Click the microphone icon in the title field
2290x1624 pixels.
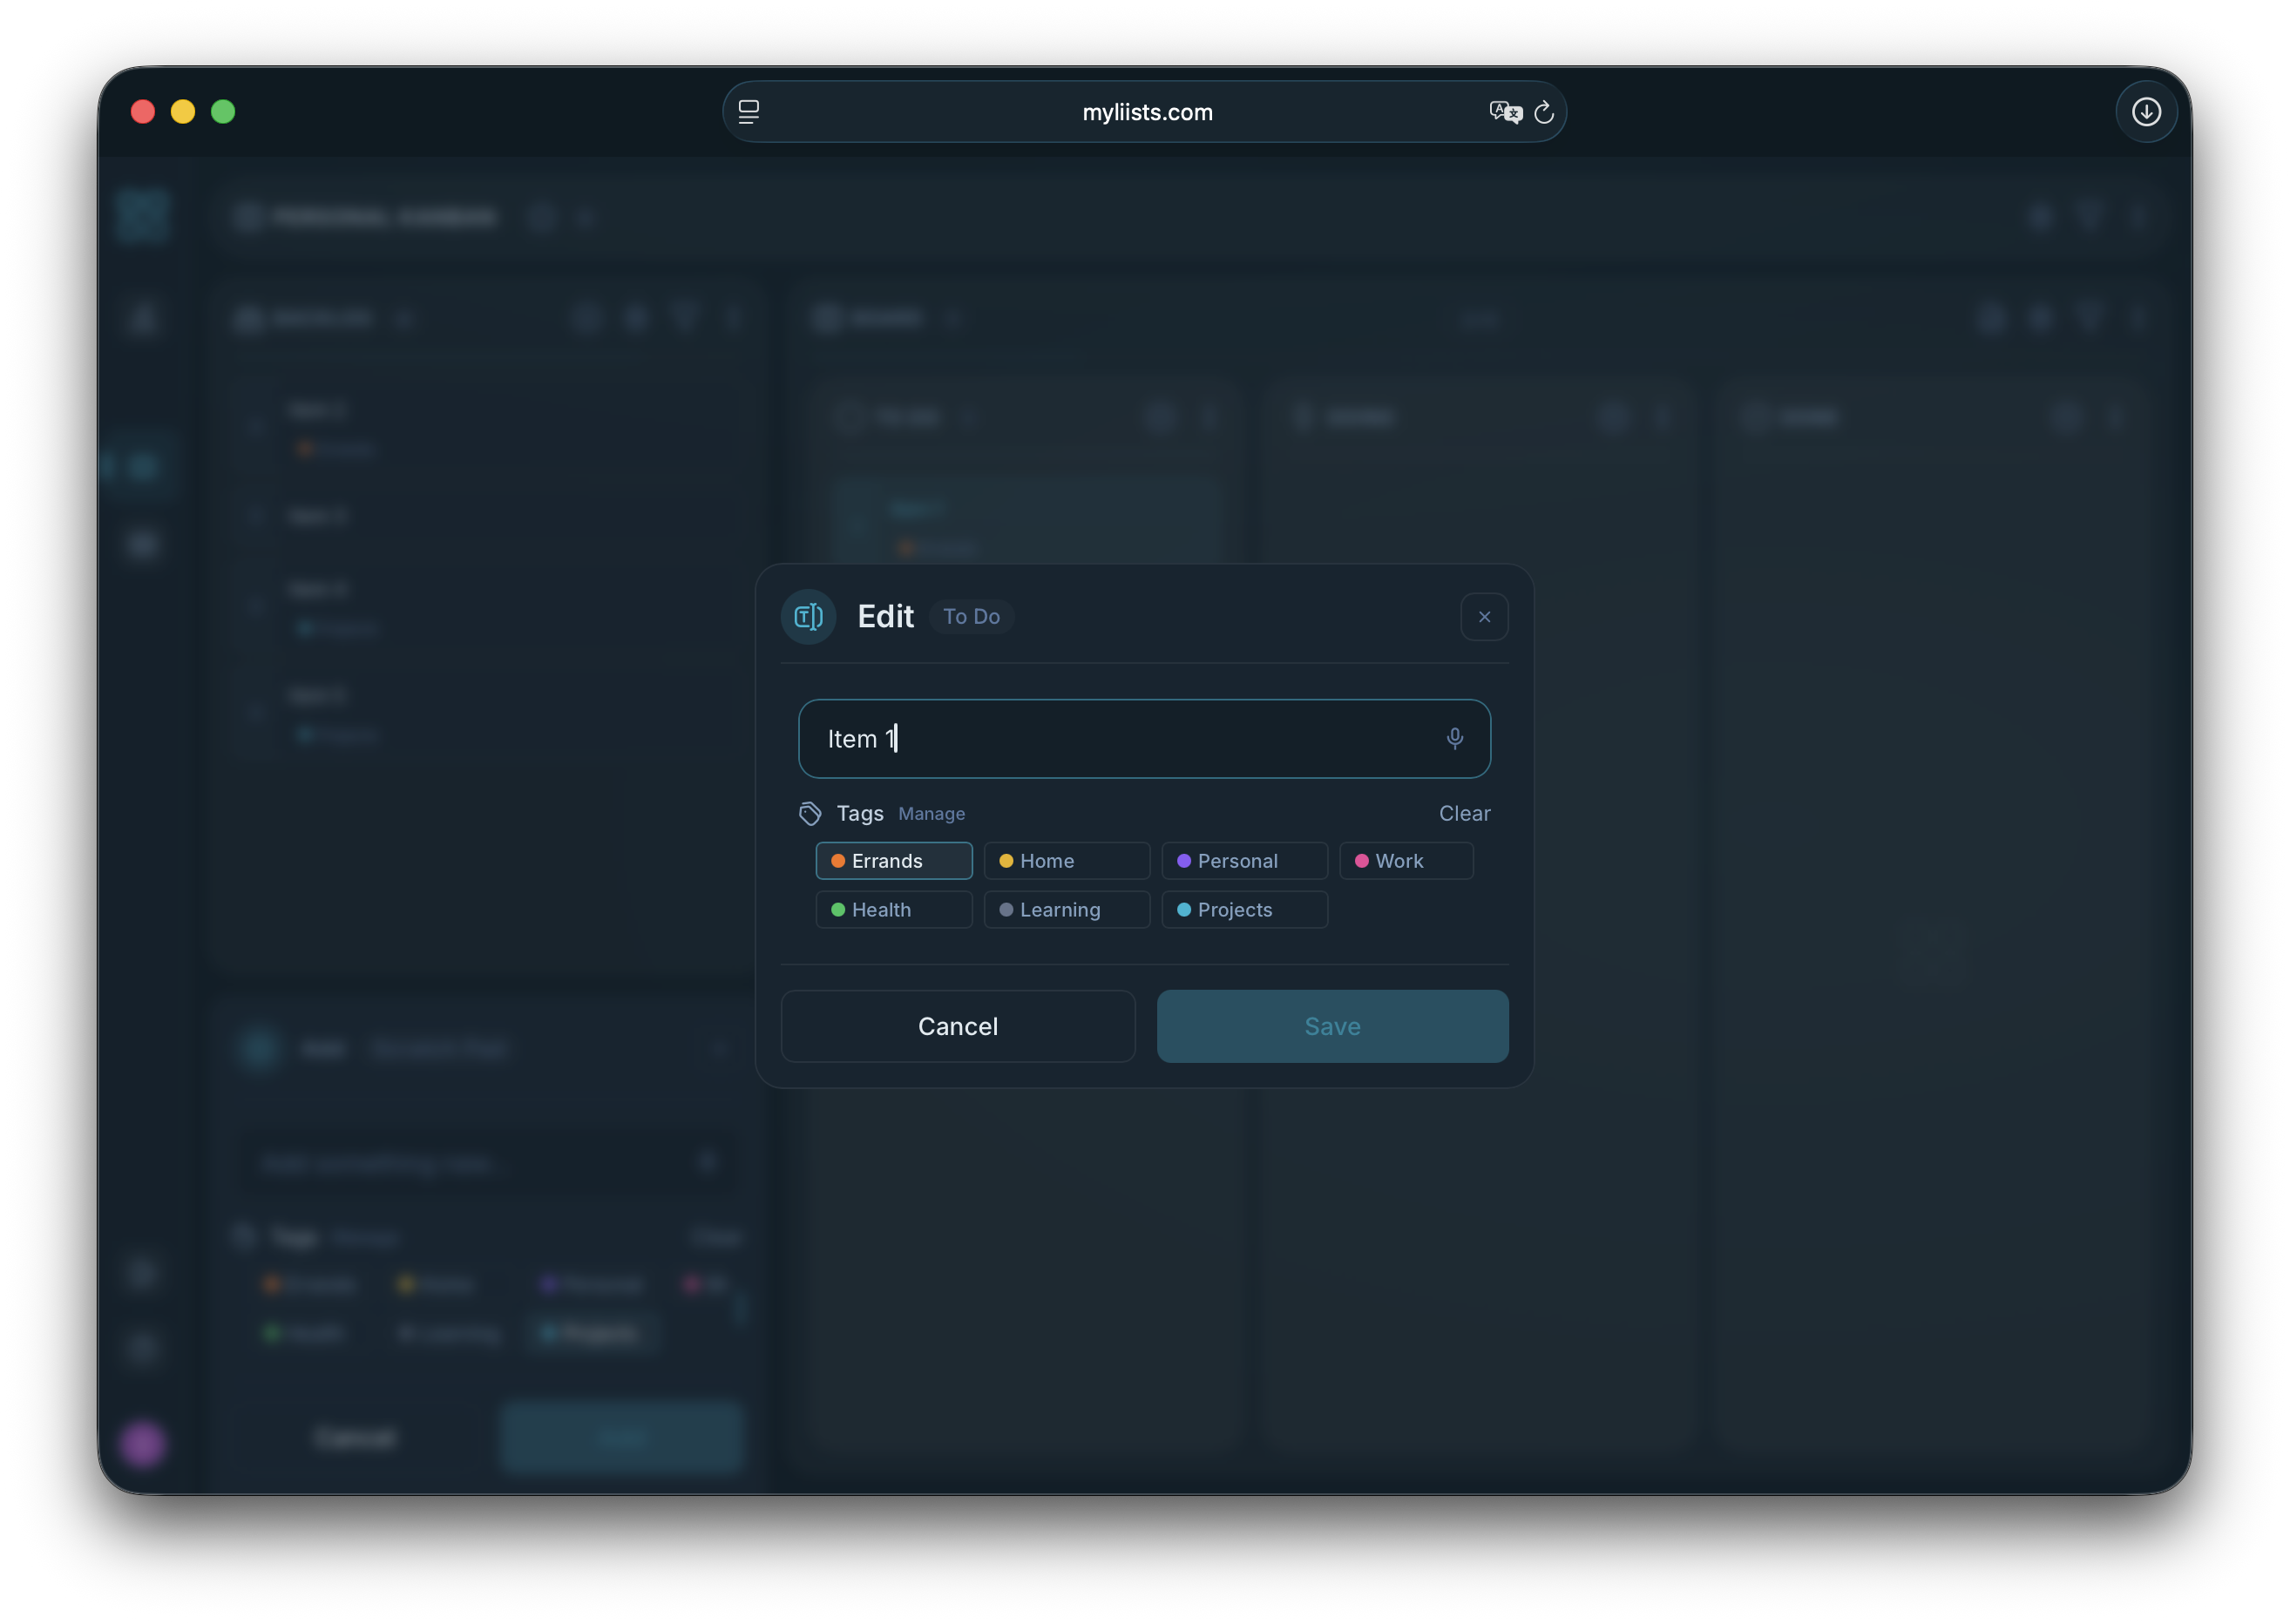coord(1455,738)
